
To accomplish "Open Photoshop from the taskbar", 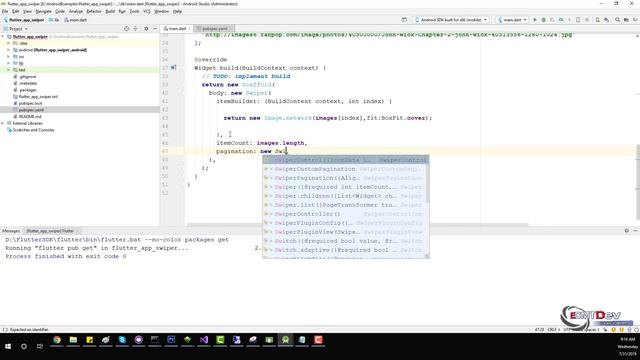I will pos(171,340).
